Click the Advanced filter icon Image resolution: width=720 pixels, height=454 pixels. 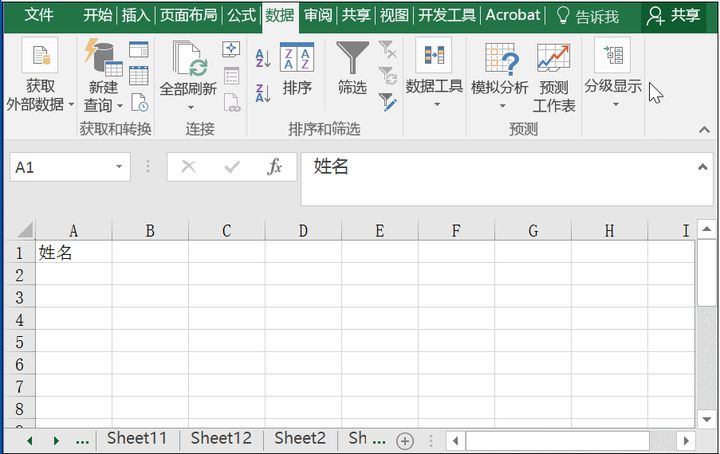(387, 100)
